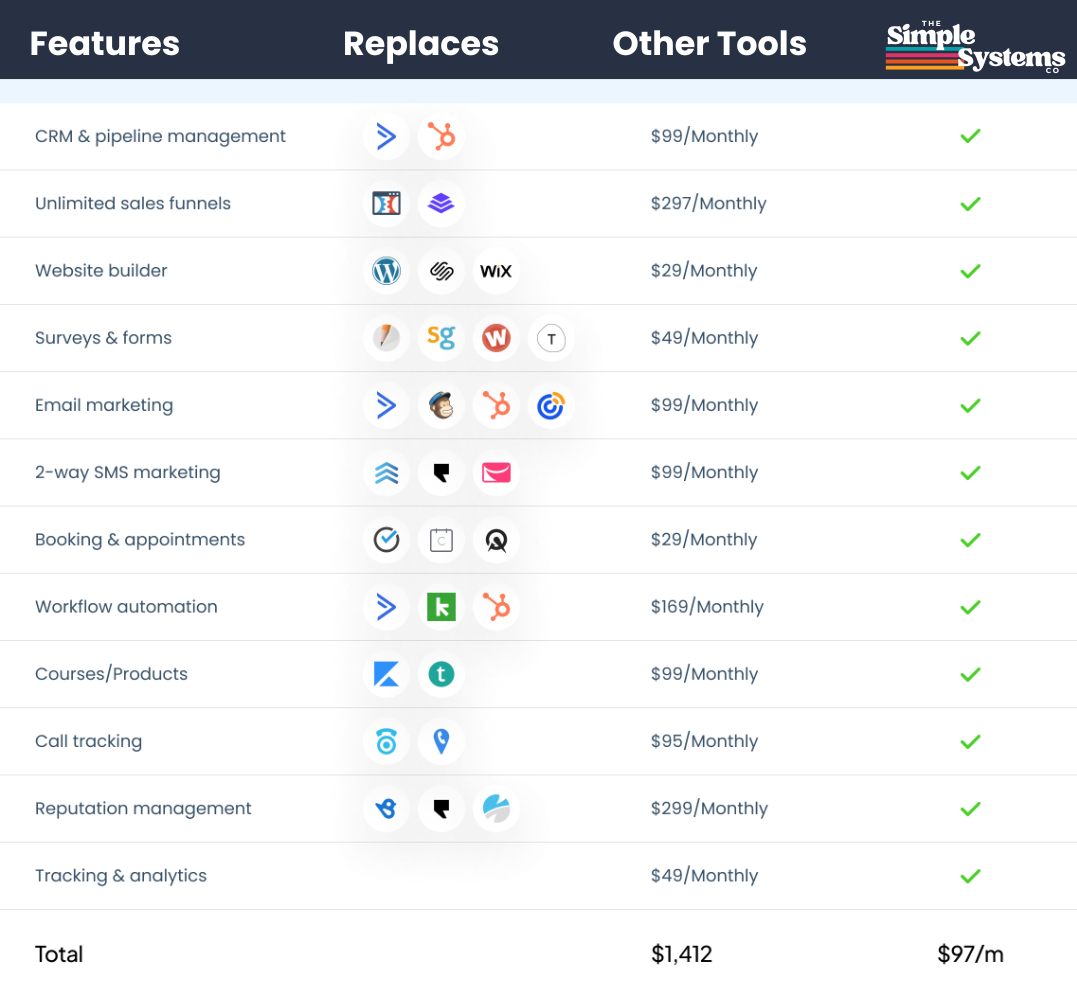
Task: Select the Mailchimp monkey icon
Action: (441, 405)
